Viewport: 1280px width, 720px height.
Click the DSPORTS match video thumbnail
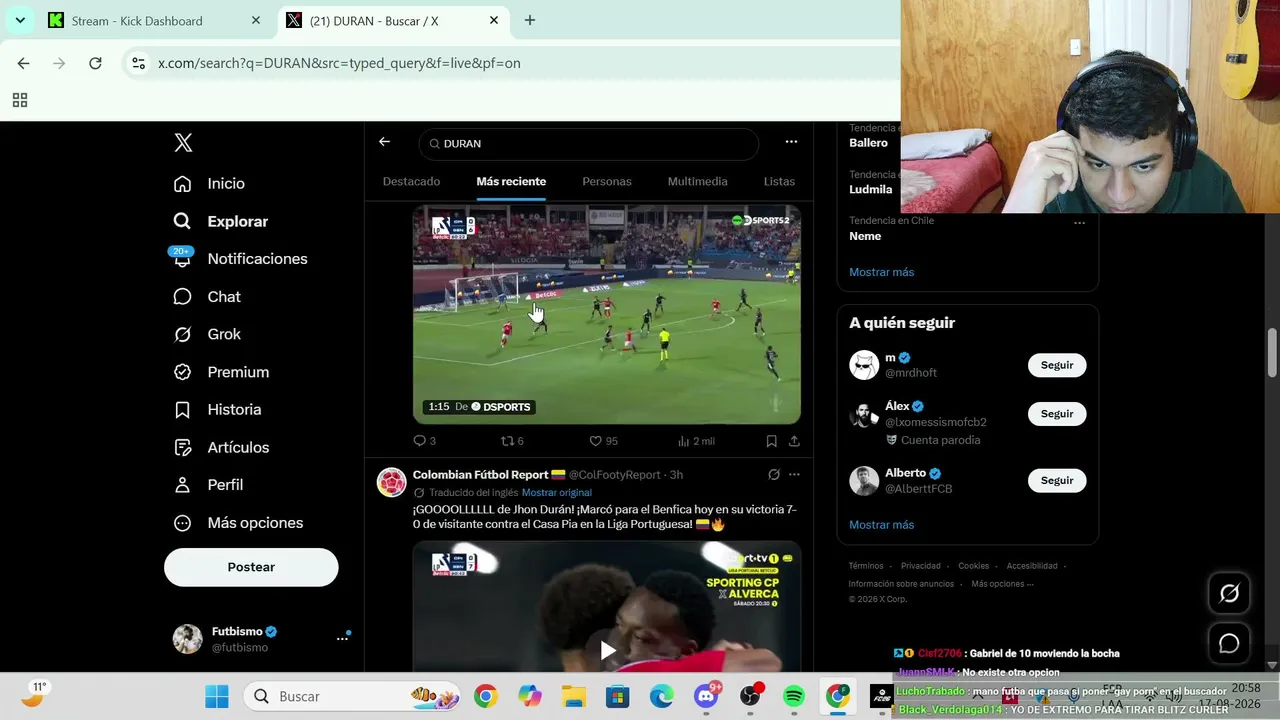point(607,315)
